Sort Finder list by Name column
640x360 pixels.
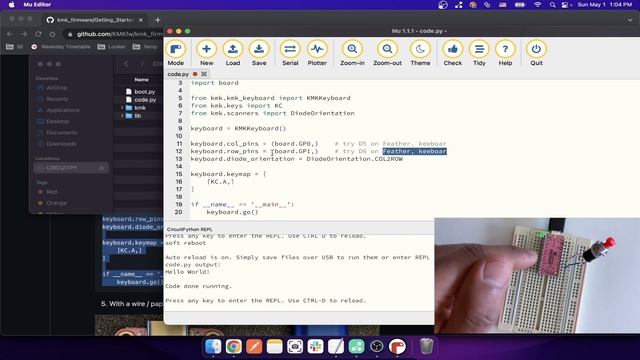141,80
